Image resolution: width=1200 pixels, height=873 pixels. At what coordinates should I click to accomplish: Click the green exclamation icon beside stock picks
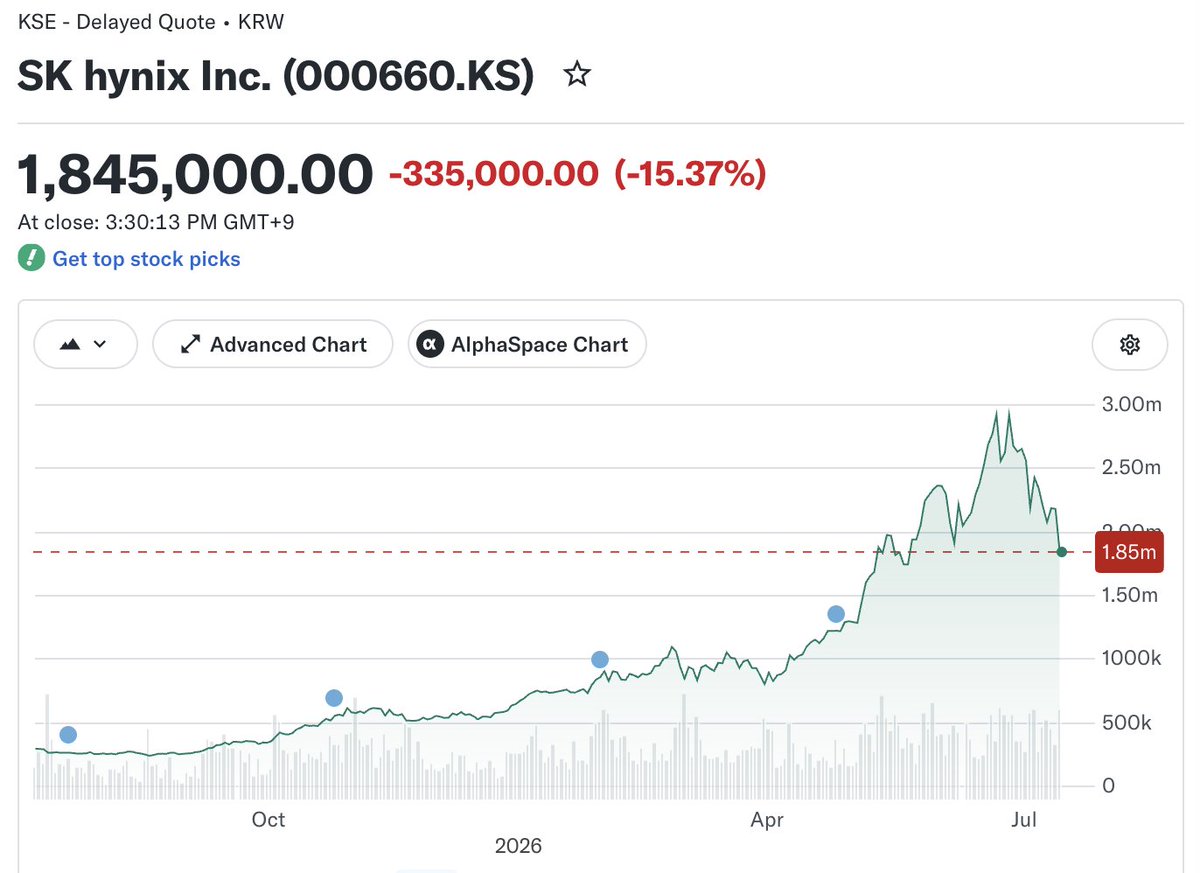click(x=31, y=258)
